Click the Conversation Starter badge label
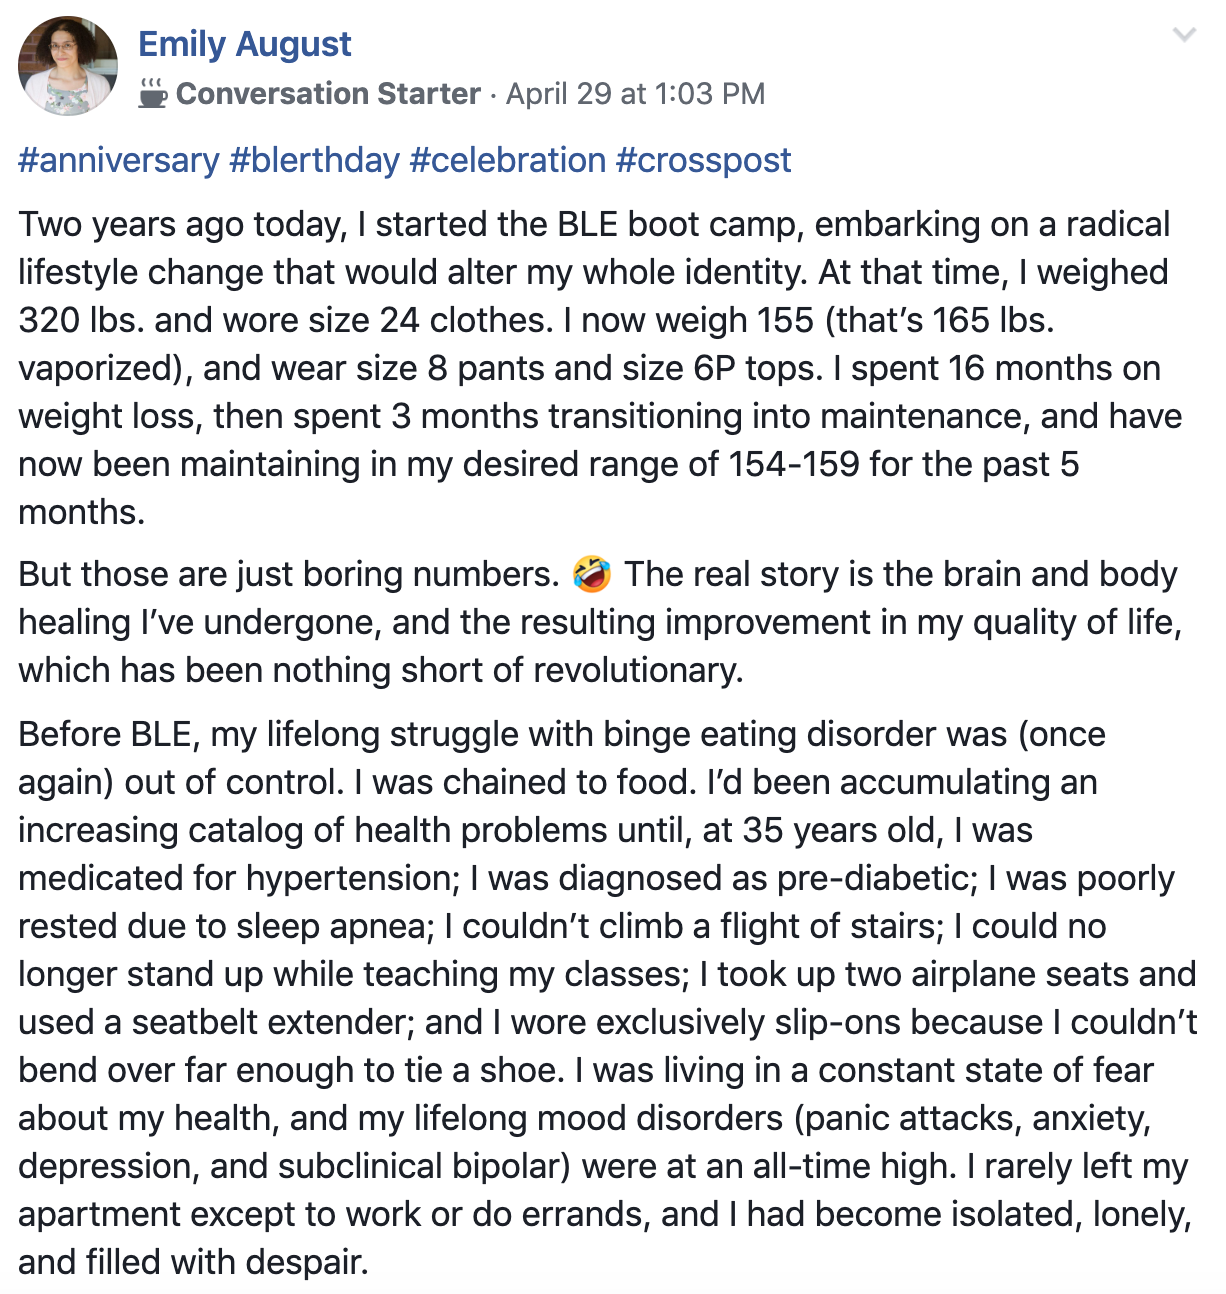The height and width of the screenshot is (1294, 1226). coord(328,94)
